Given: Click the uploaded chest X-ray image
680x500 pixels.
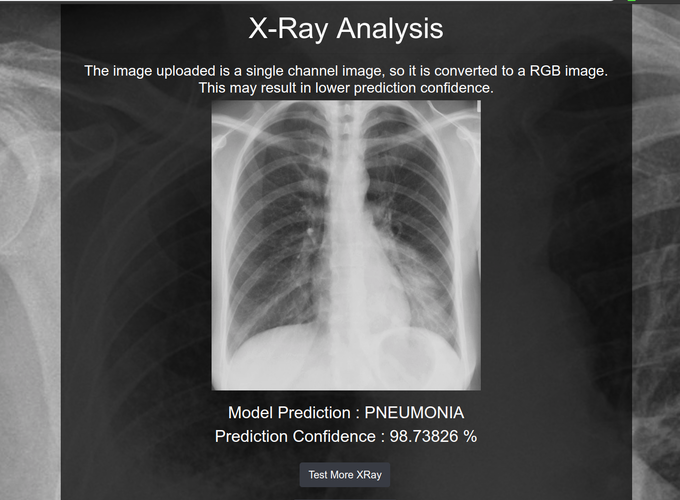Looking at the screenshot, I should [x=346, y=245].
